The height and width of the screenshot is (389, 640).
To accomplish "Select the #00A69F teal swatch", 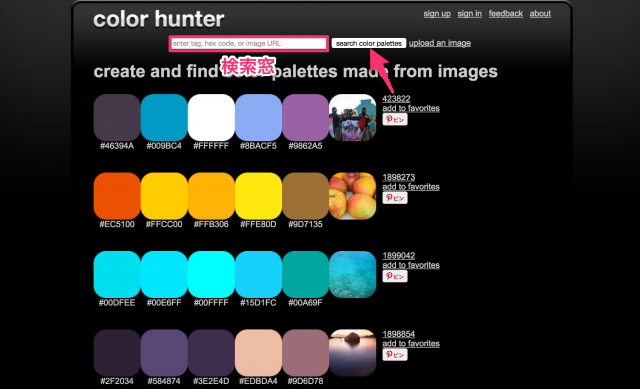I will [x=305, y=274].
